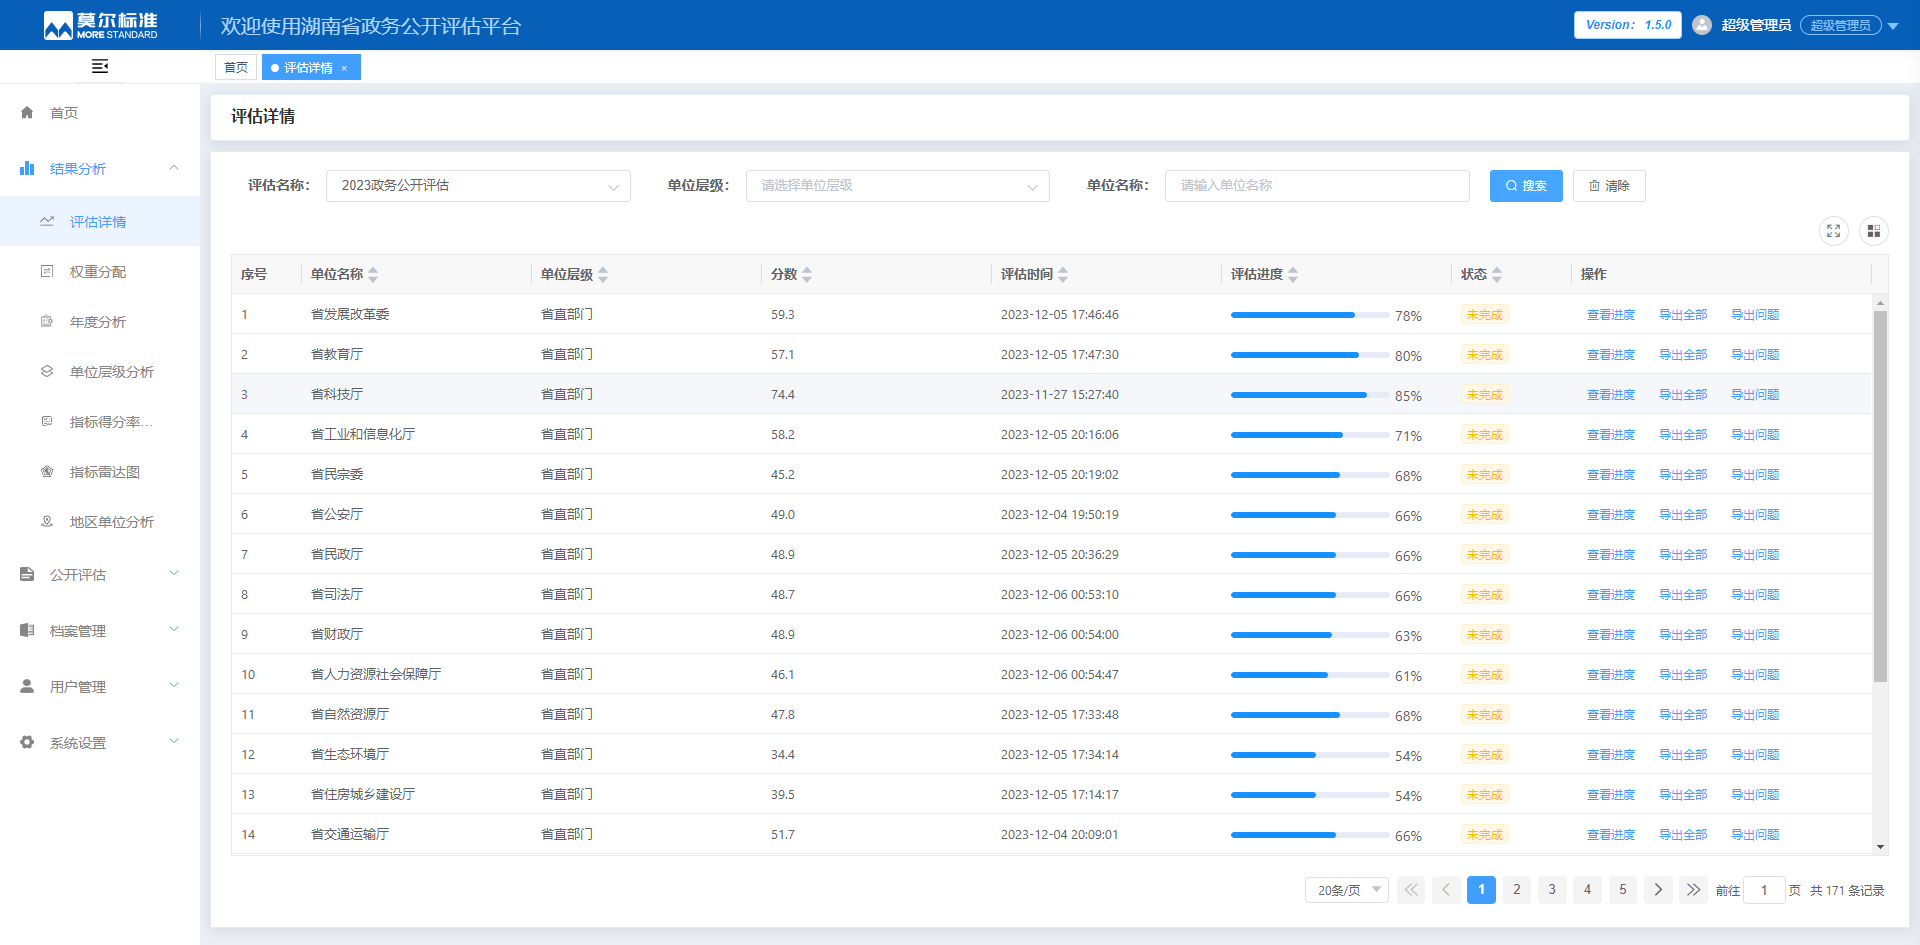Image resolution: width=1920 pixels, height=945 pixels.
Task: Click the table vertical scrollbar
Action: (1880, 496)
